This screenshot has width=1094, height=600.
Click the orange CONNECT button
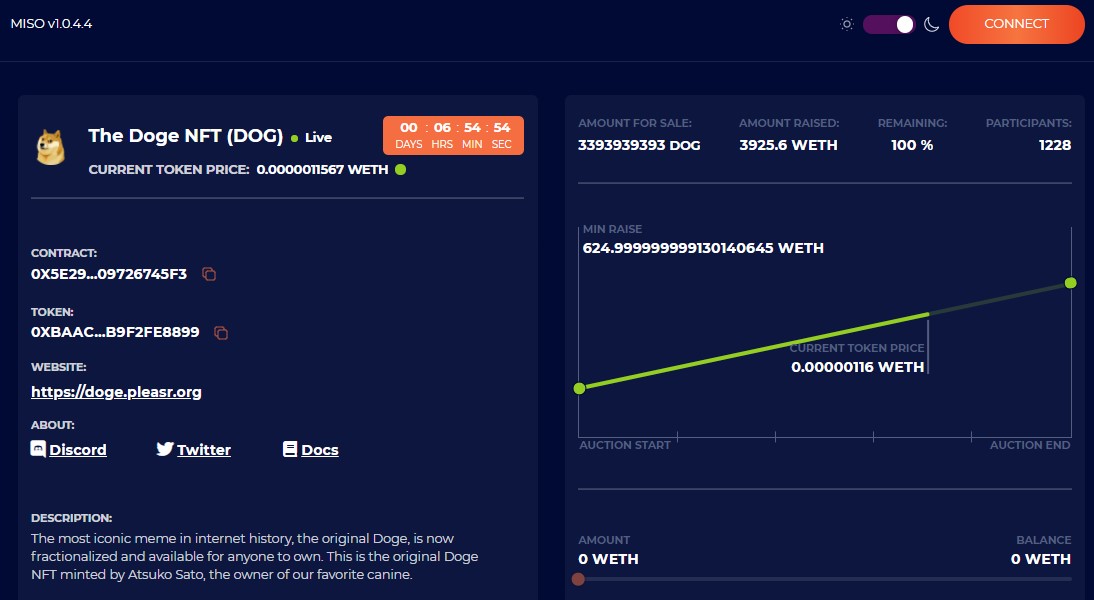click(x=1016, y=24)
